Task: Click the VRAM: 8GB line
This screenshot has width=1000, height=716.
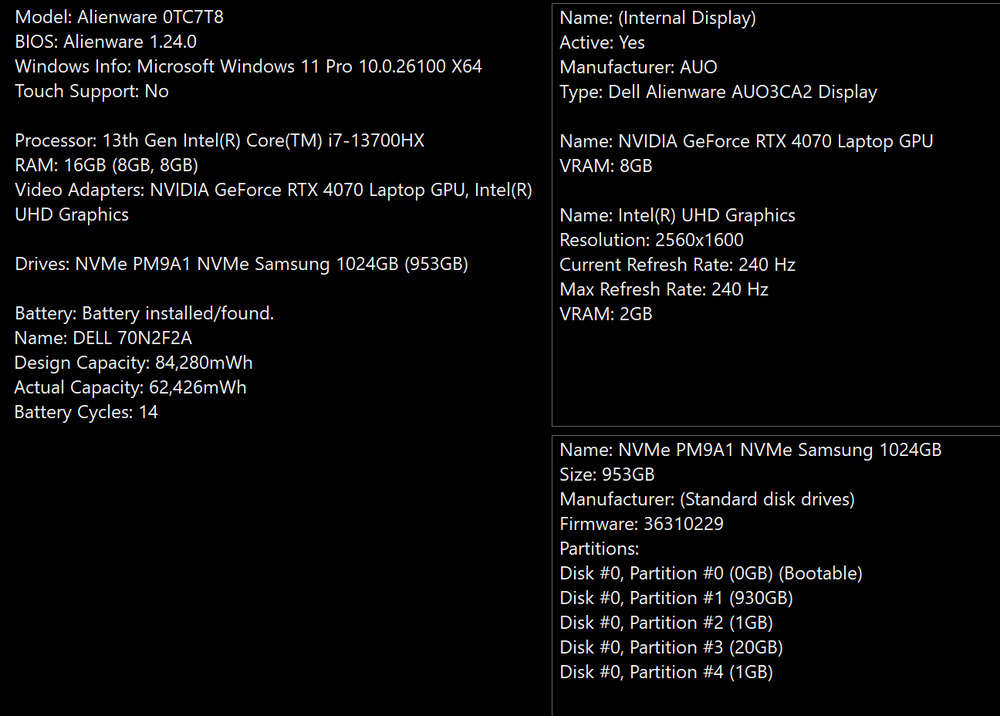Action: coord(606,166)
